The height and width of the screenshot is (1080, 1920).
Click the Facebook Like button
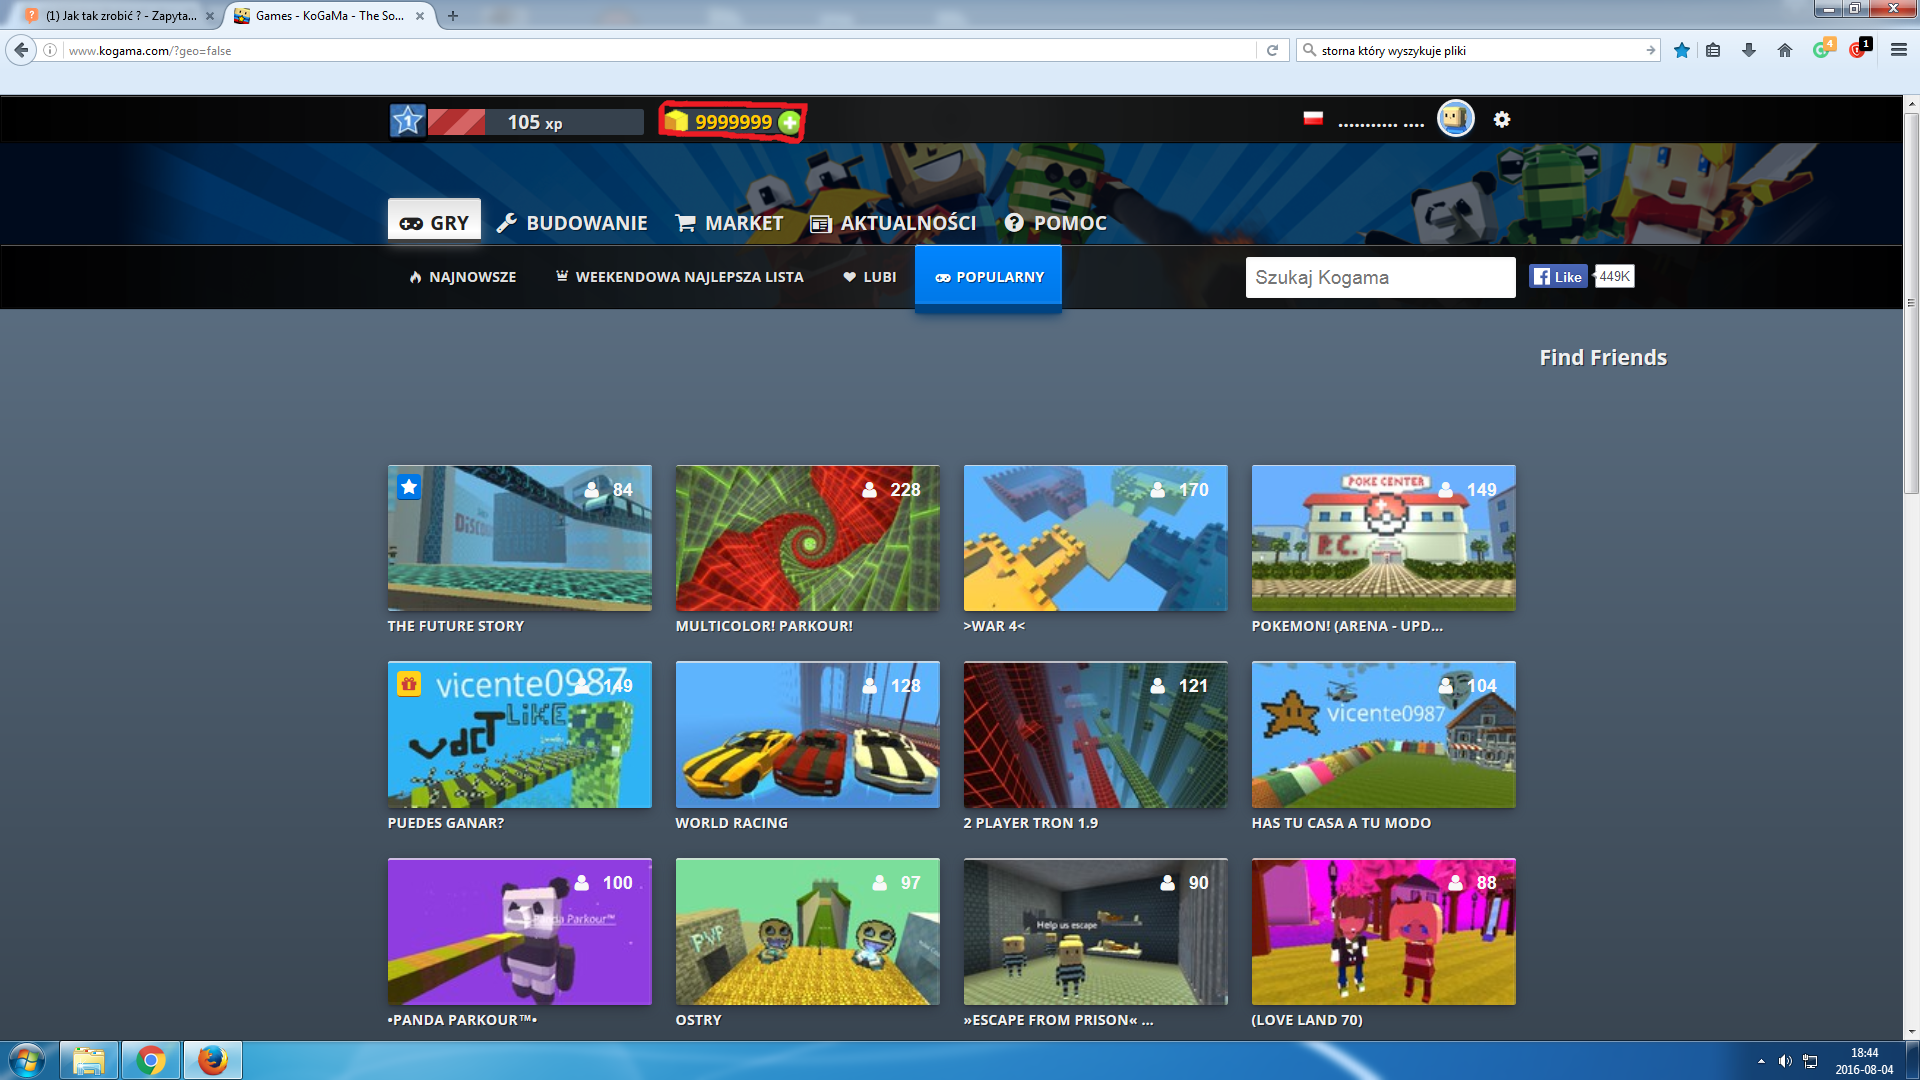pos(1558,277)
